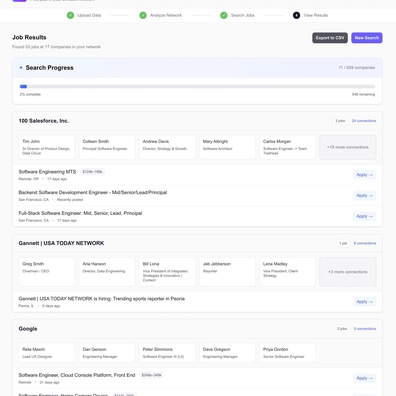Click the Trending sports reporter in Peoria title
The image size is (396, 396).
coord(102,299)
